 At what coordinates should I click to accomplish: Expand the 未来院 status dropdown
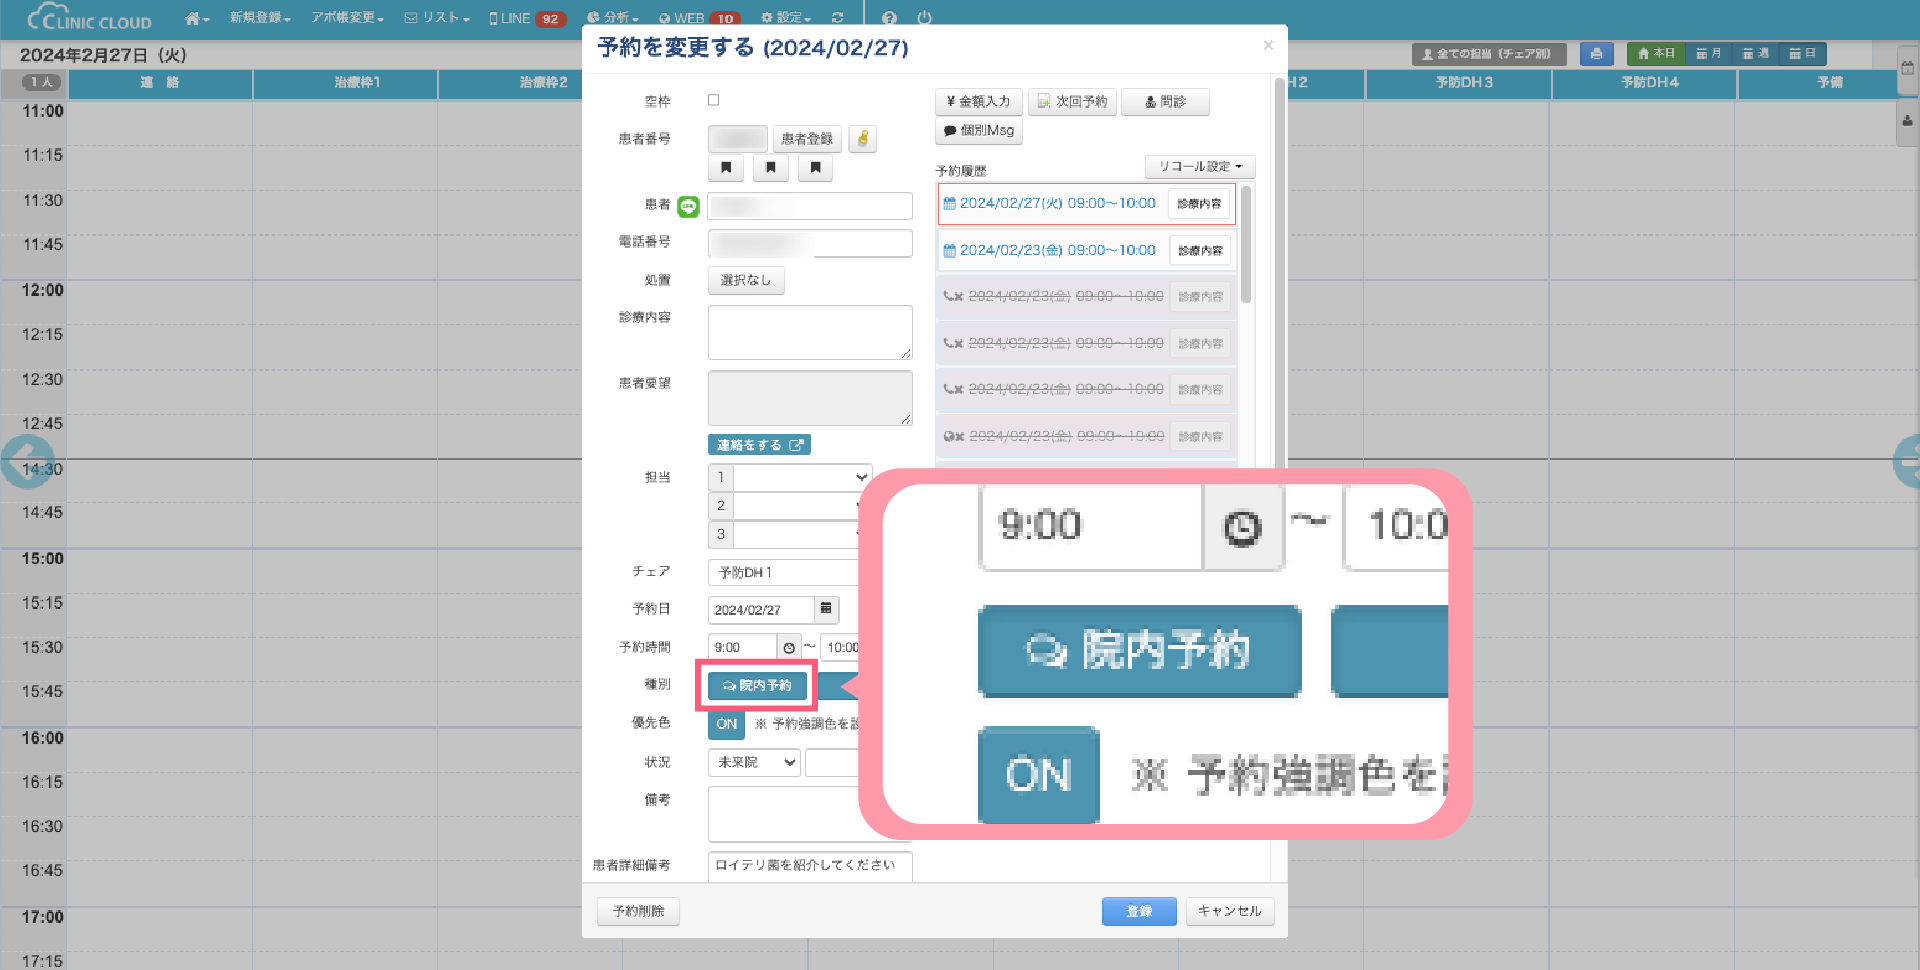click(x=754, y=762)
